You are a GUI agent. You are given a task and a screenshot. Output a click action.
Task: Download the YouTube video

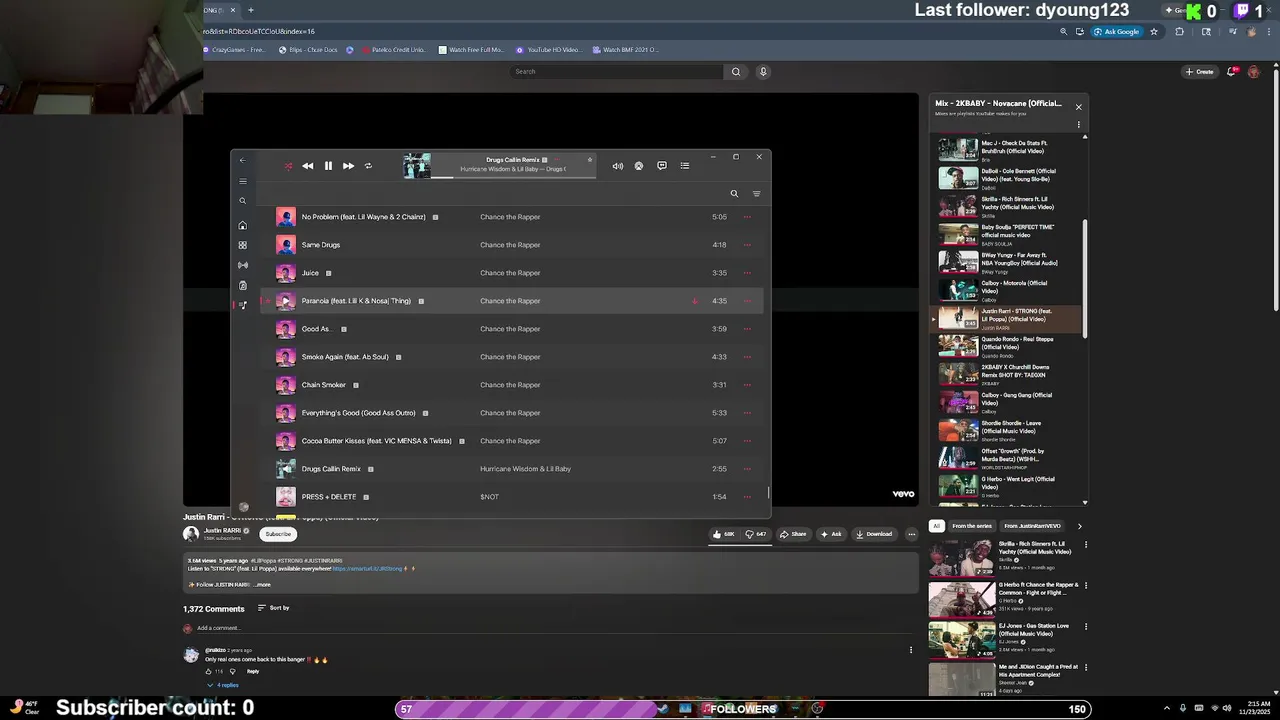tap(874, 534)
